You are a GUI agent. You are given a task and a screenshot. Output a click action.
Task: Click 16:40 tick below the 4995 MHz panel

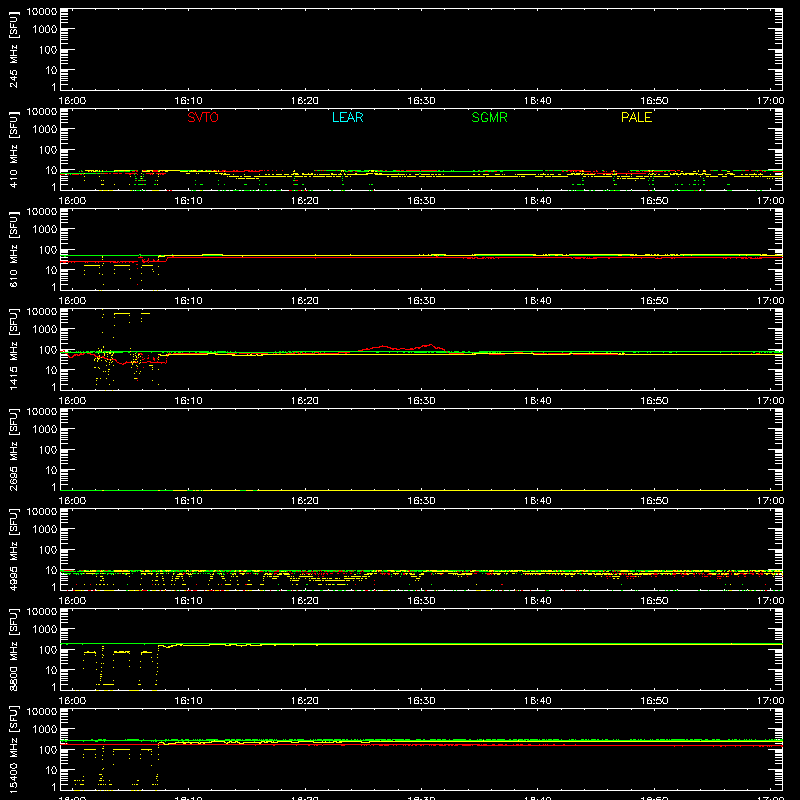tap(538, 601)
